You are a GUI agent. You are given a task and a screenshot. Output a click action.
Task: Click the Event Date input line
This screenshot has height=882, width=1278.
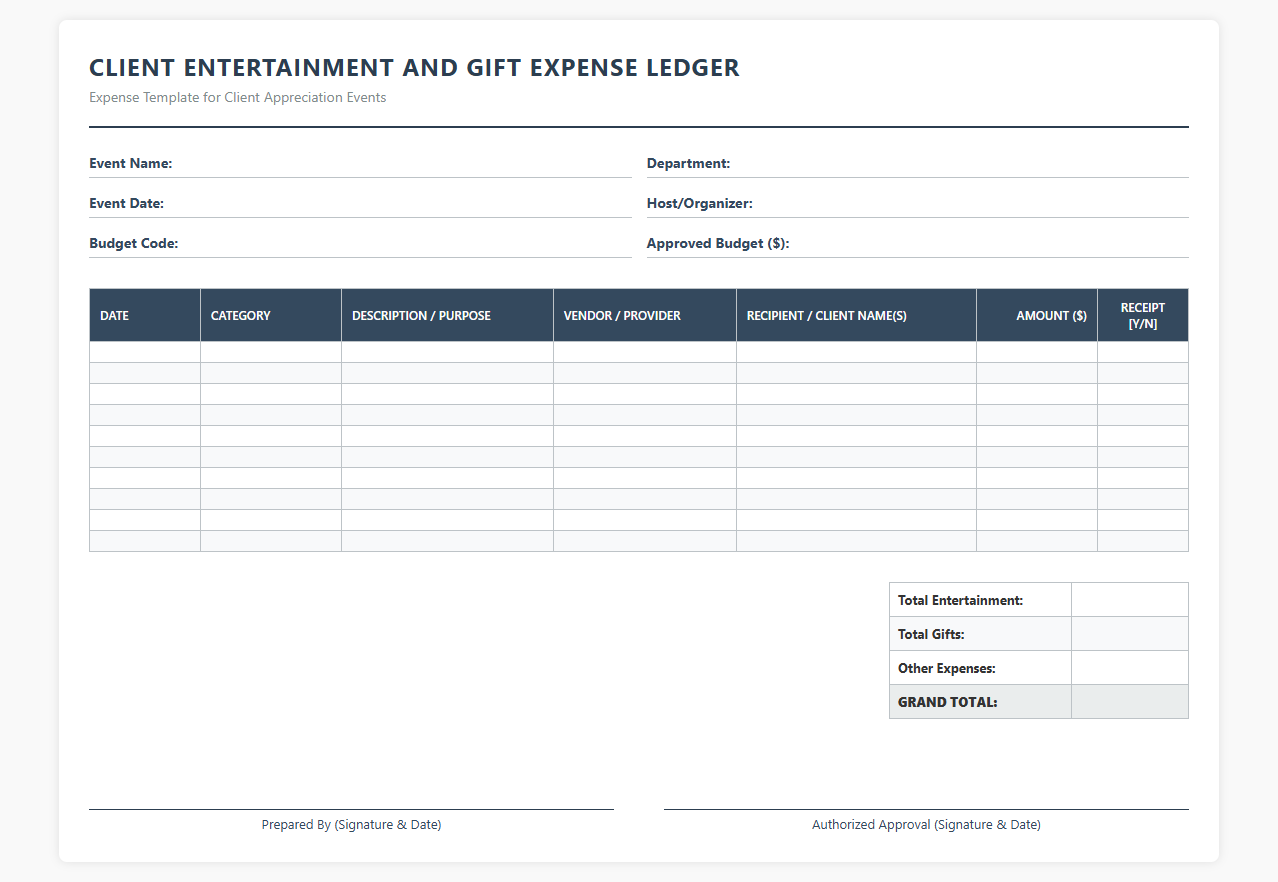[398, 203]
